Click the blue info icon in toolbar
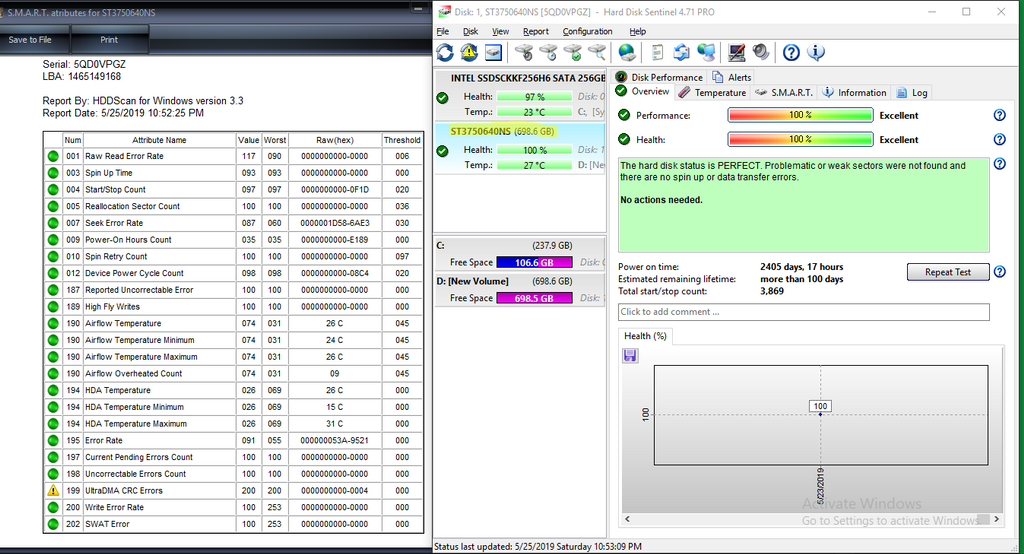 816,52
